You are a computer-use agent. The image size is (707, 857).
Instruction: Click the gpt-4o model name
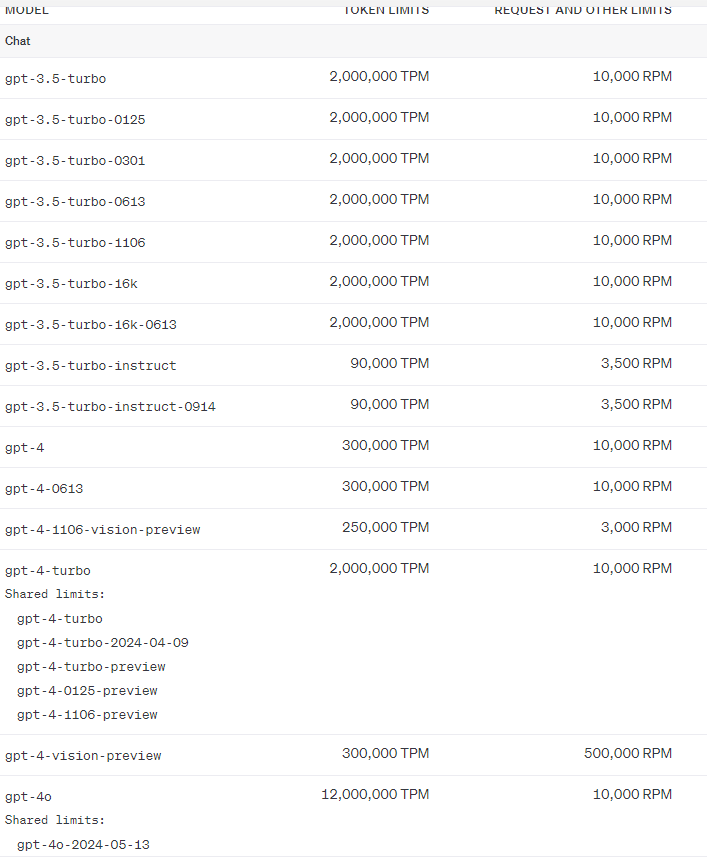tap(28, 797)
